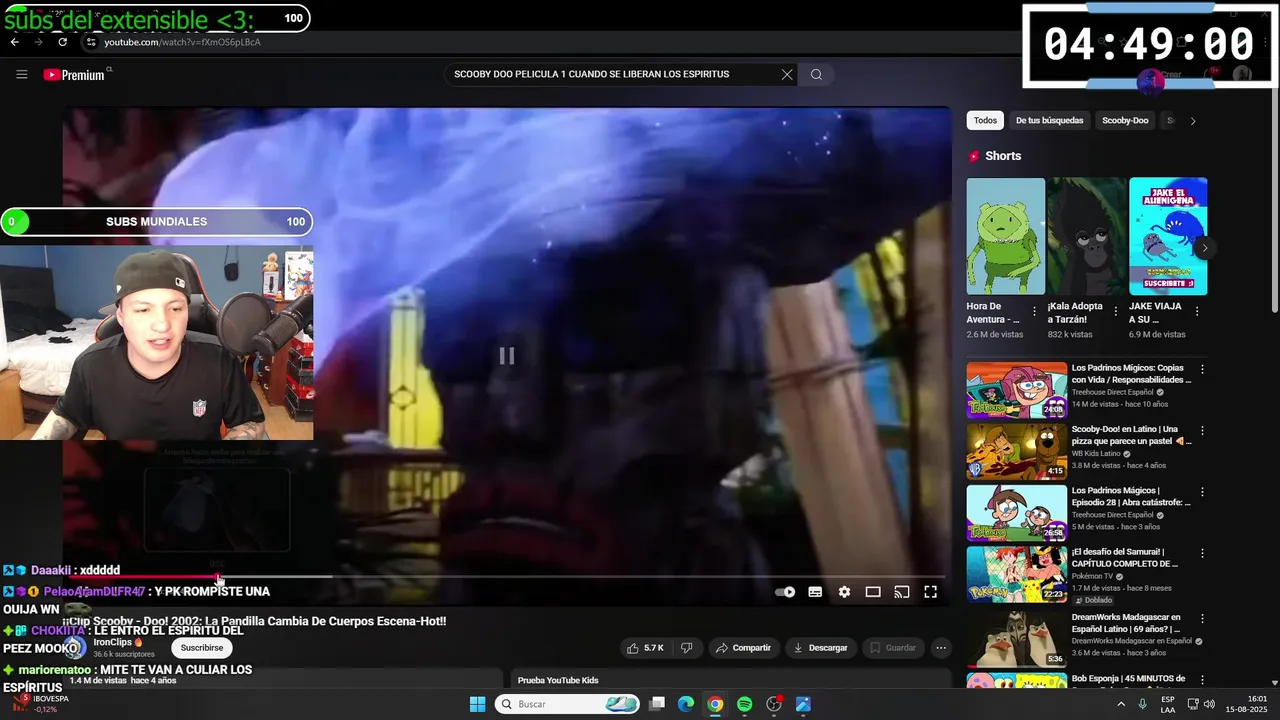This screenshot has width=1280, height=720.
Task: Cast video to TV icon
Action: click(x=902, y=592)
